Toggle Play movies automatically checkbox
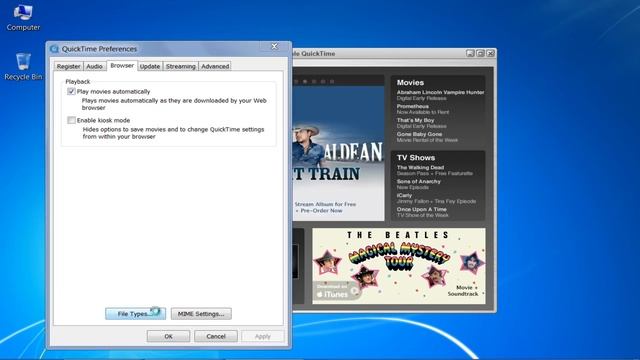 (x=71, y=91)
